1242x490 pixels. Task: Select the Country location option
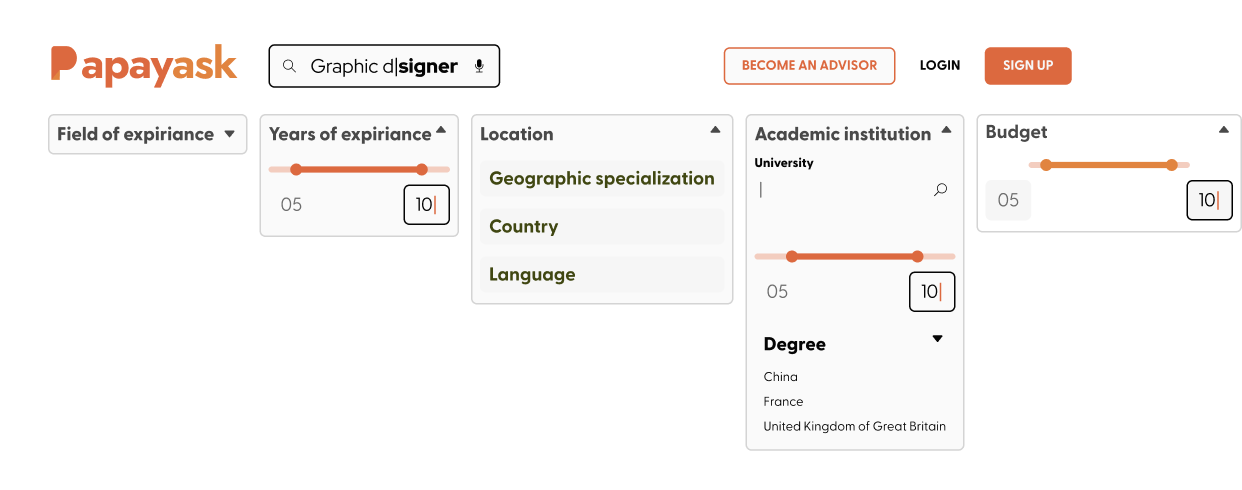click(x=602, y=227)
